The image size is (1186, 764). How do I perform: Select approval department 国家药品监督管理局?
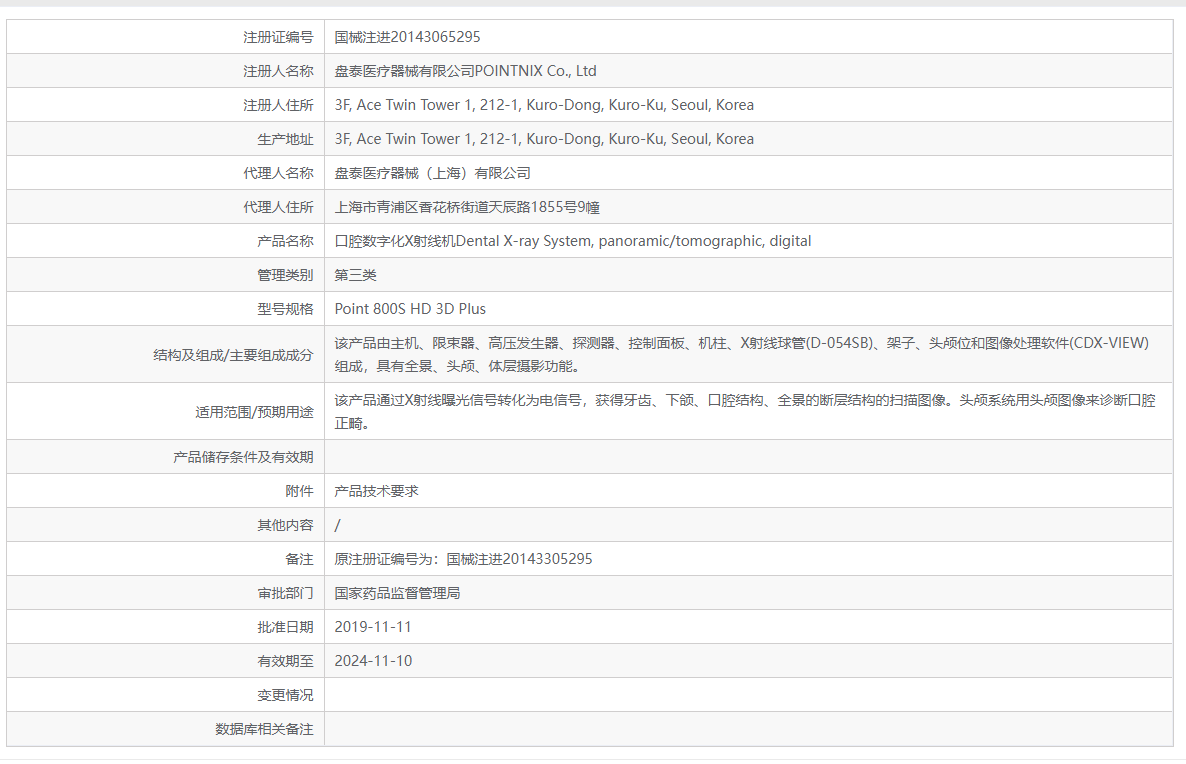[397, 594]
